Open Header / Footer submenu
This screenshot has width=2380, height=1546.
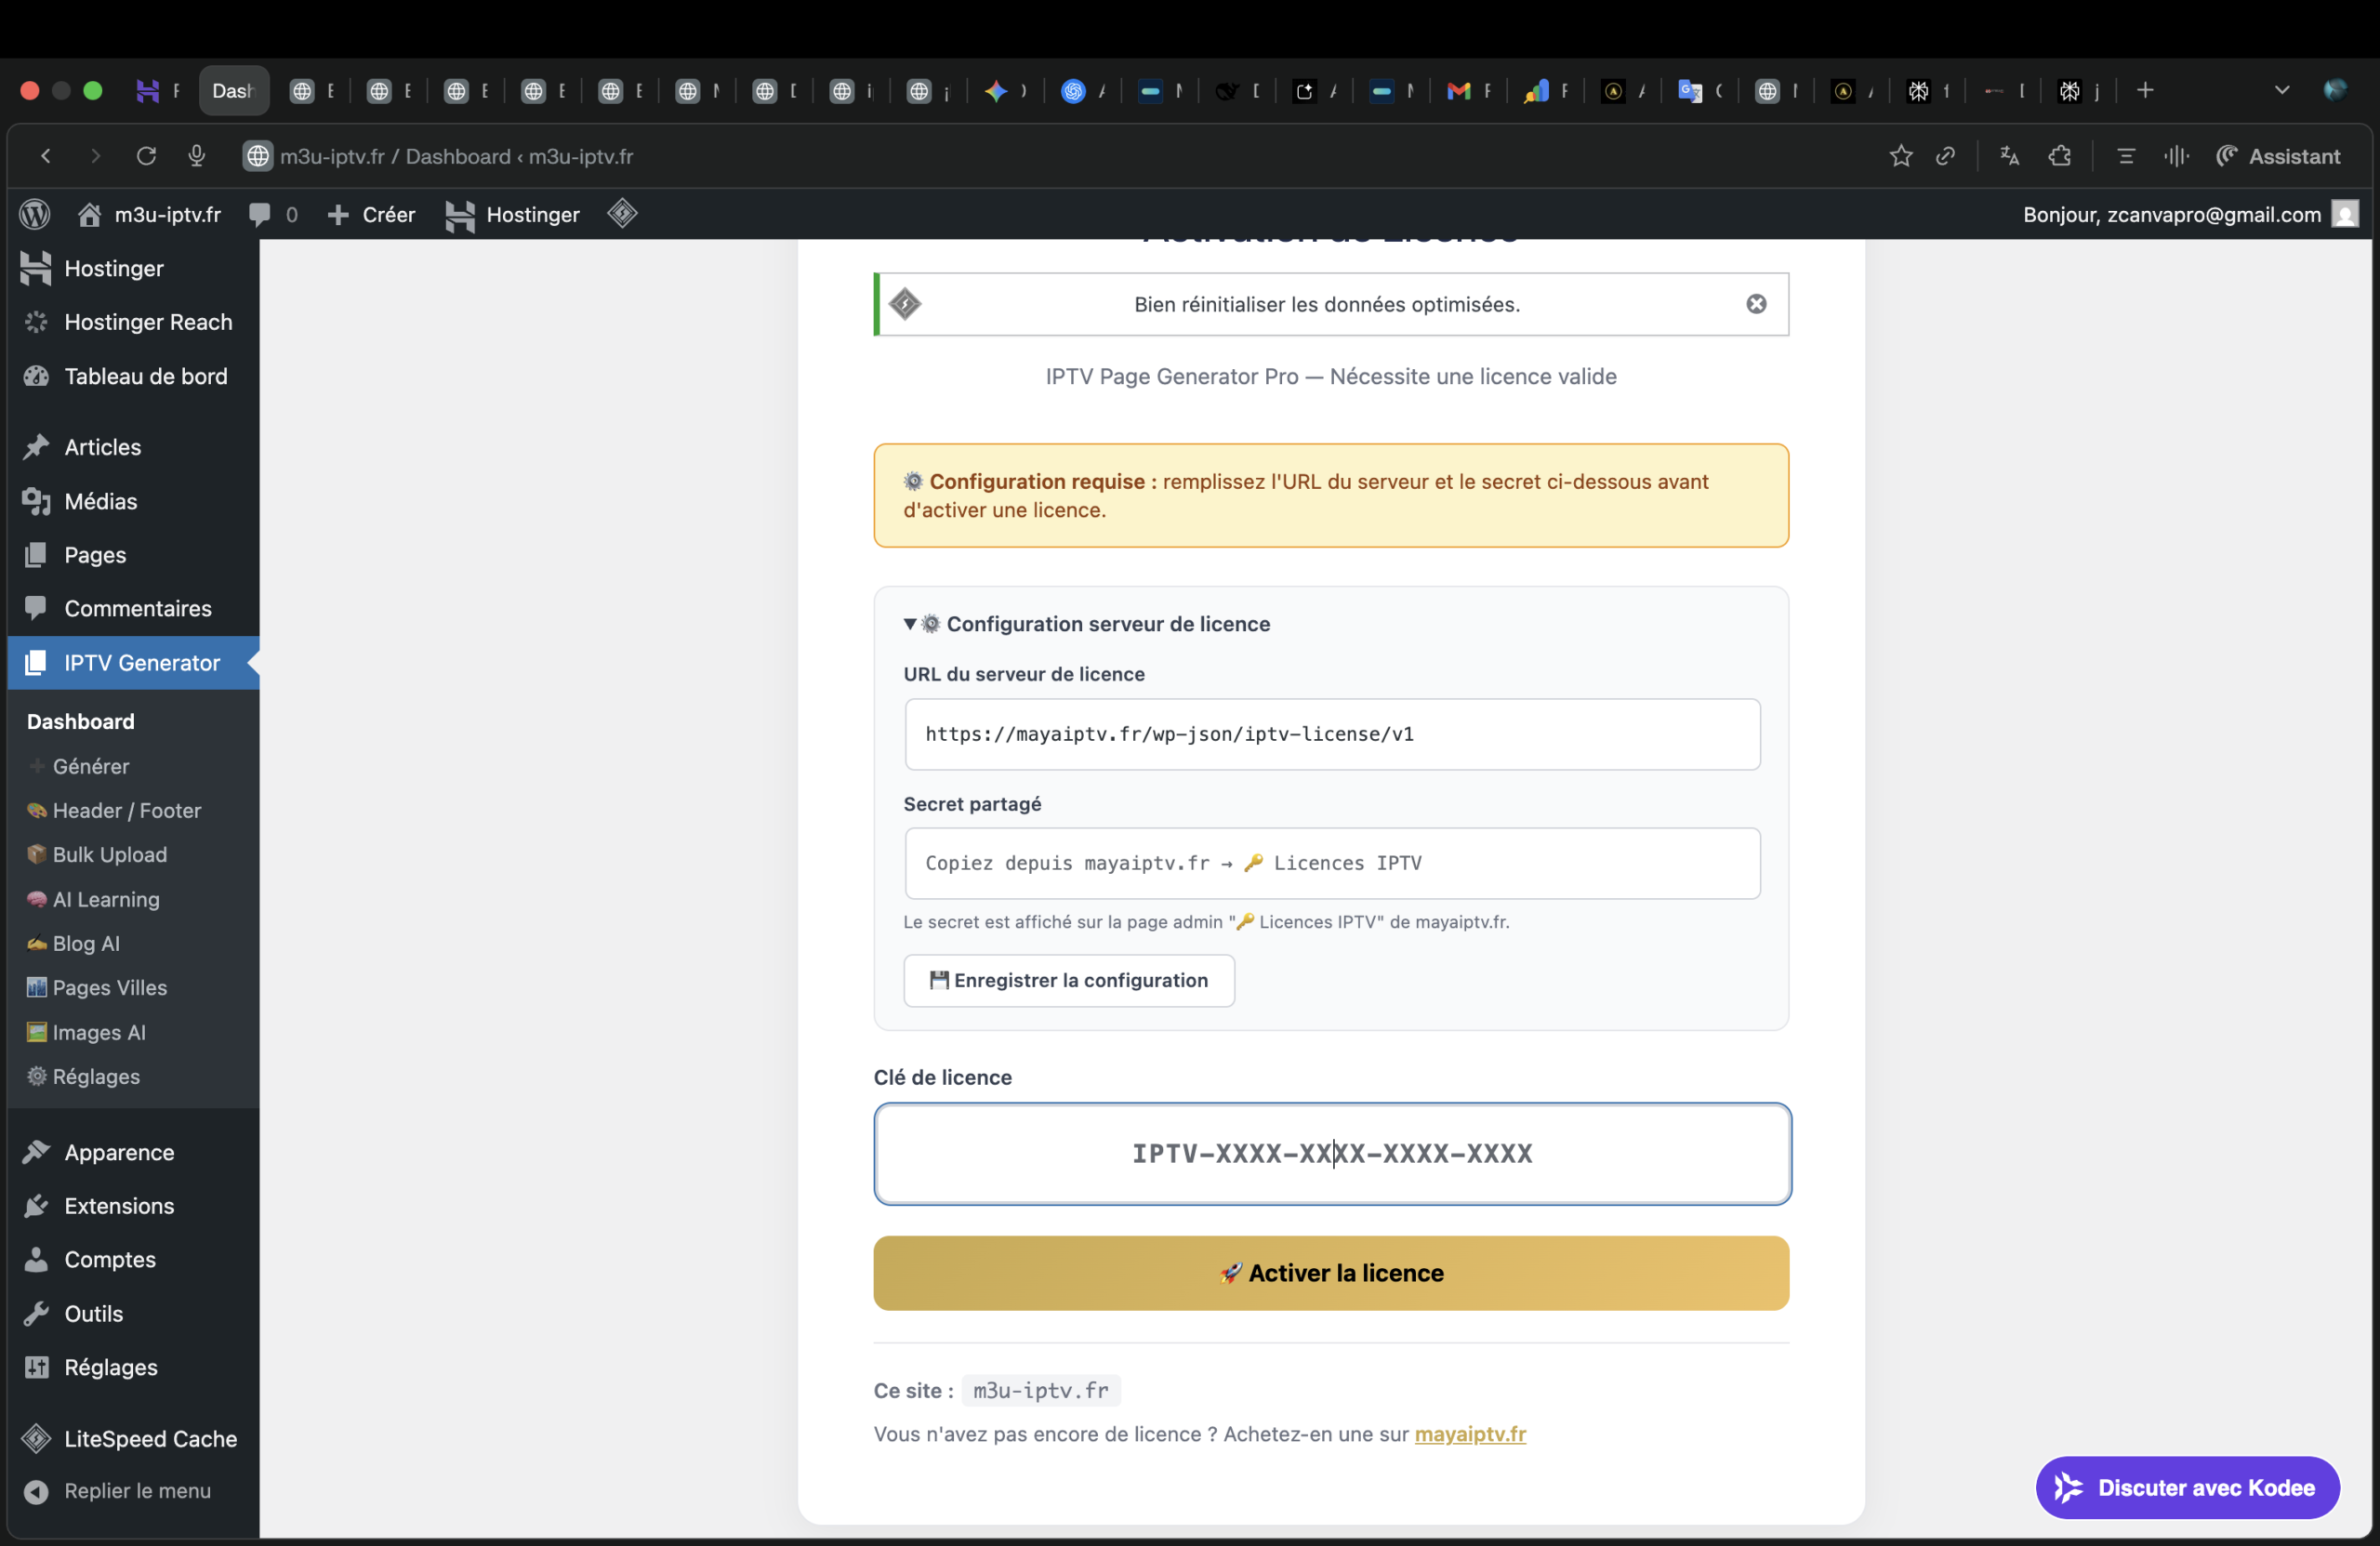click(126, 810)
